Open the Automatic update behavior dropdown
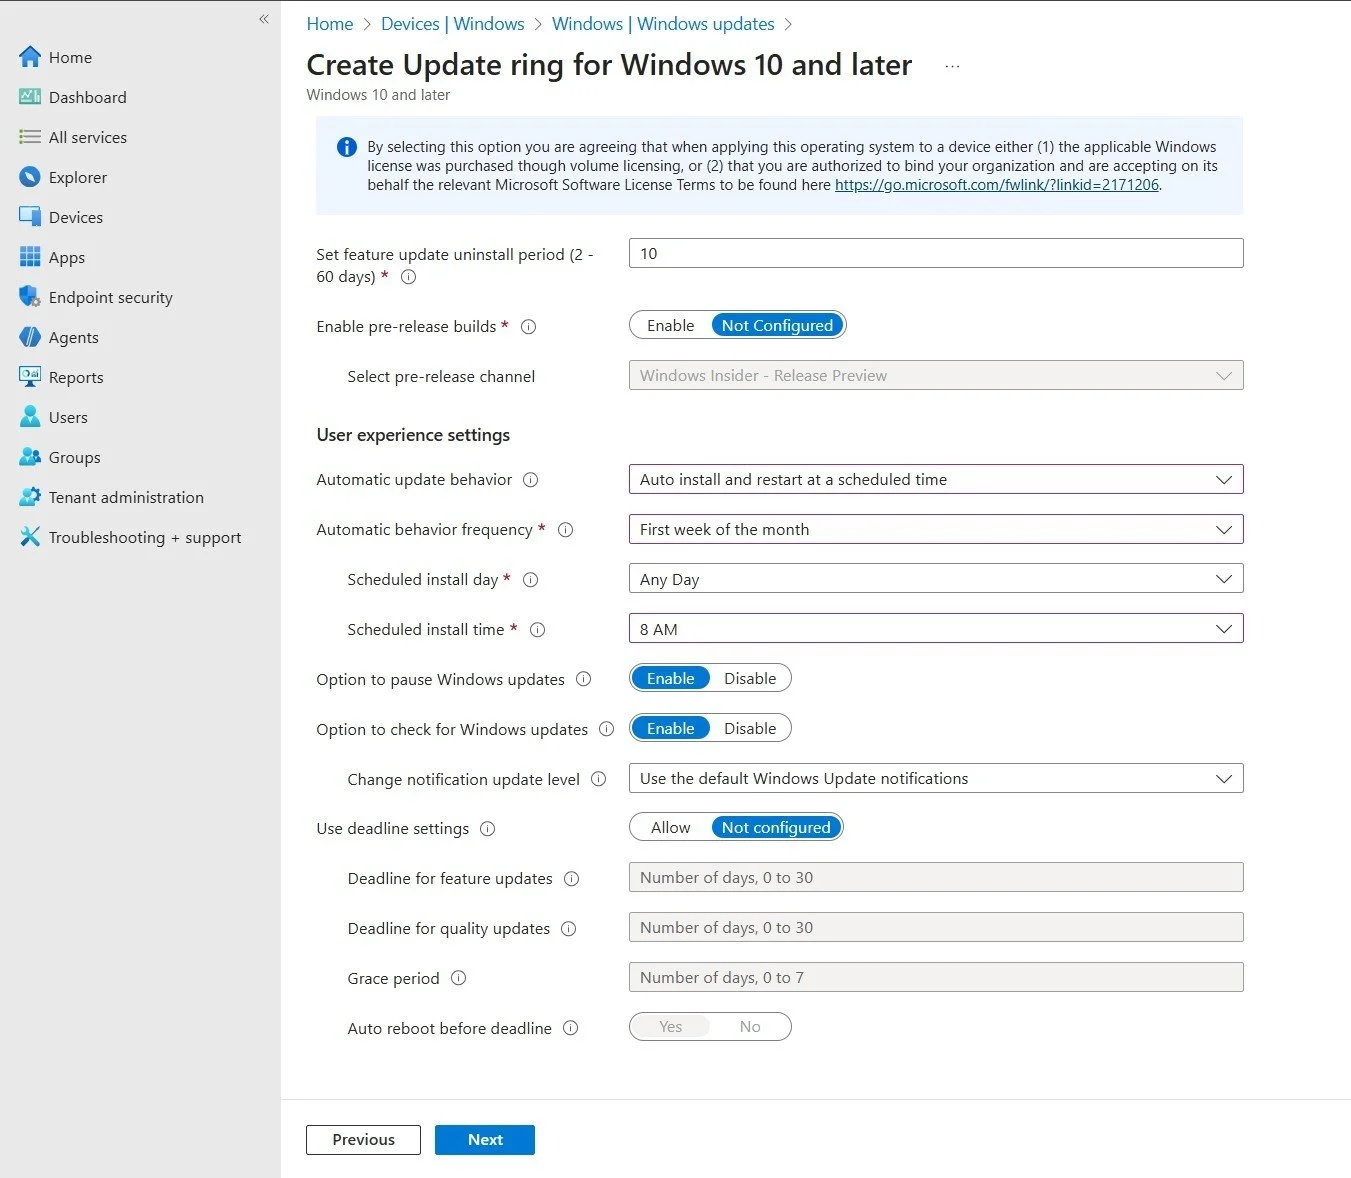The image size is (1351, 1178). 936,480
